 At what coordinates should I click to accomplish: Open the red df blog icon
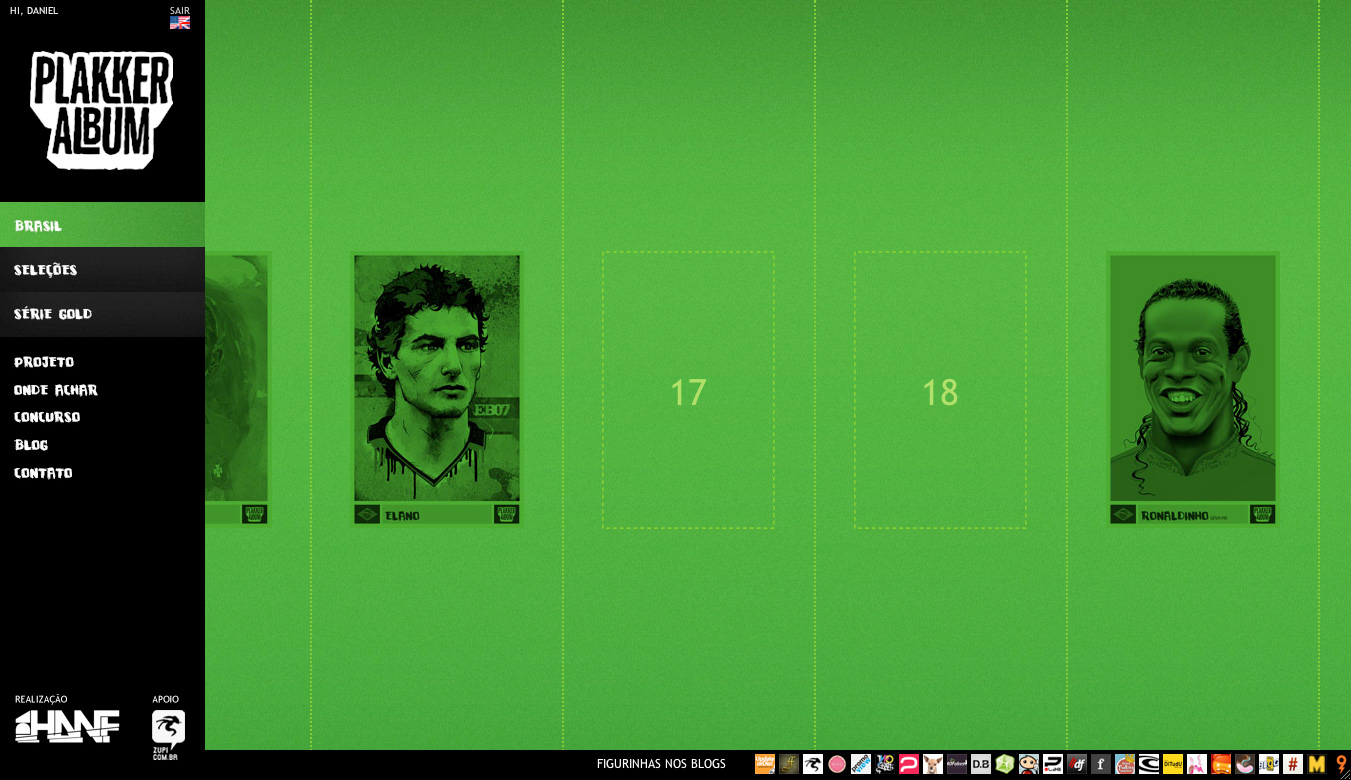1077,764
